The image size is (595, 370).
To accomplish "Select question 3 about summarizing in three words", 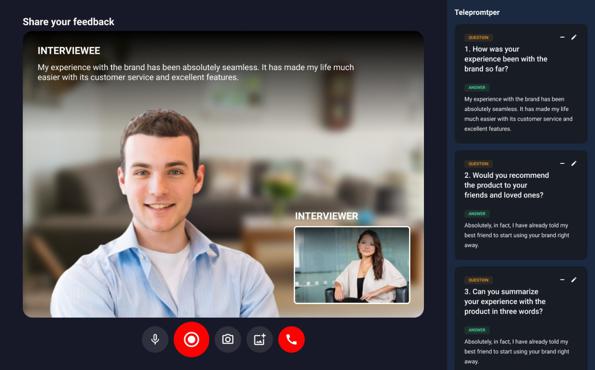I will pos(505,301).
